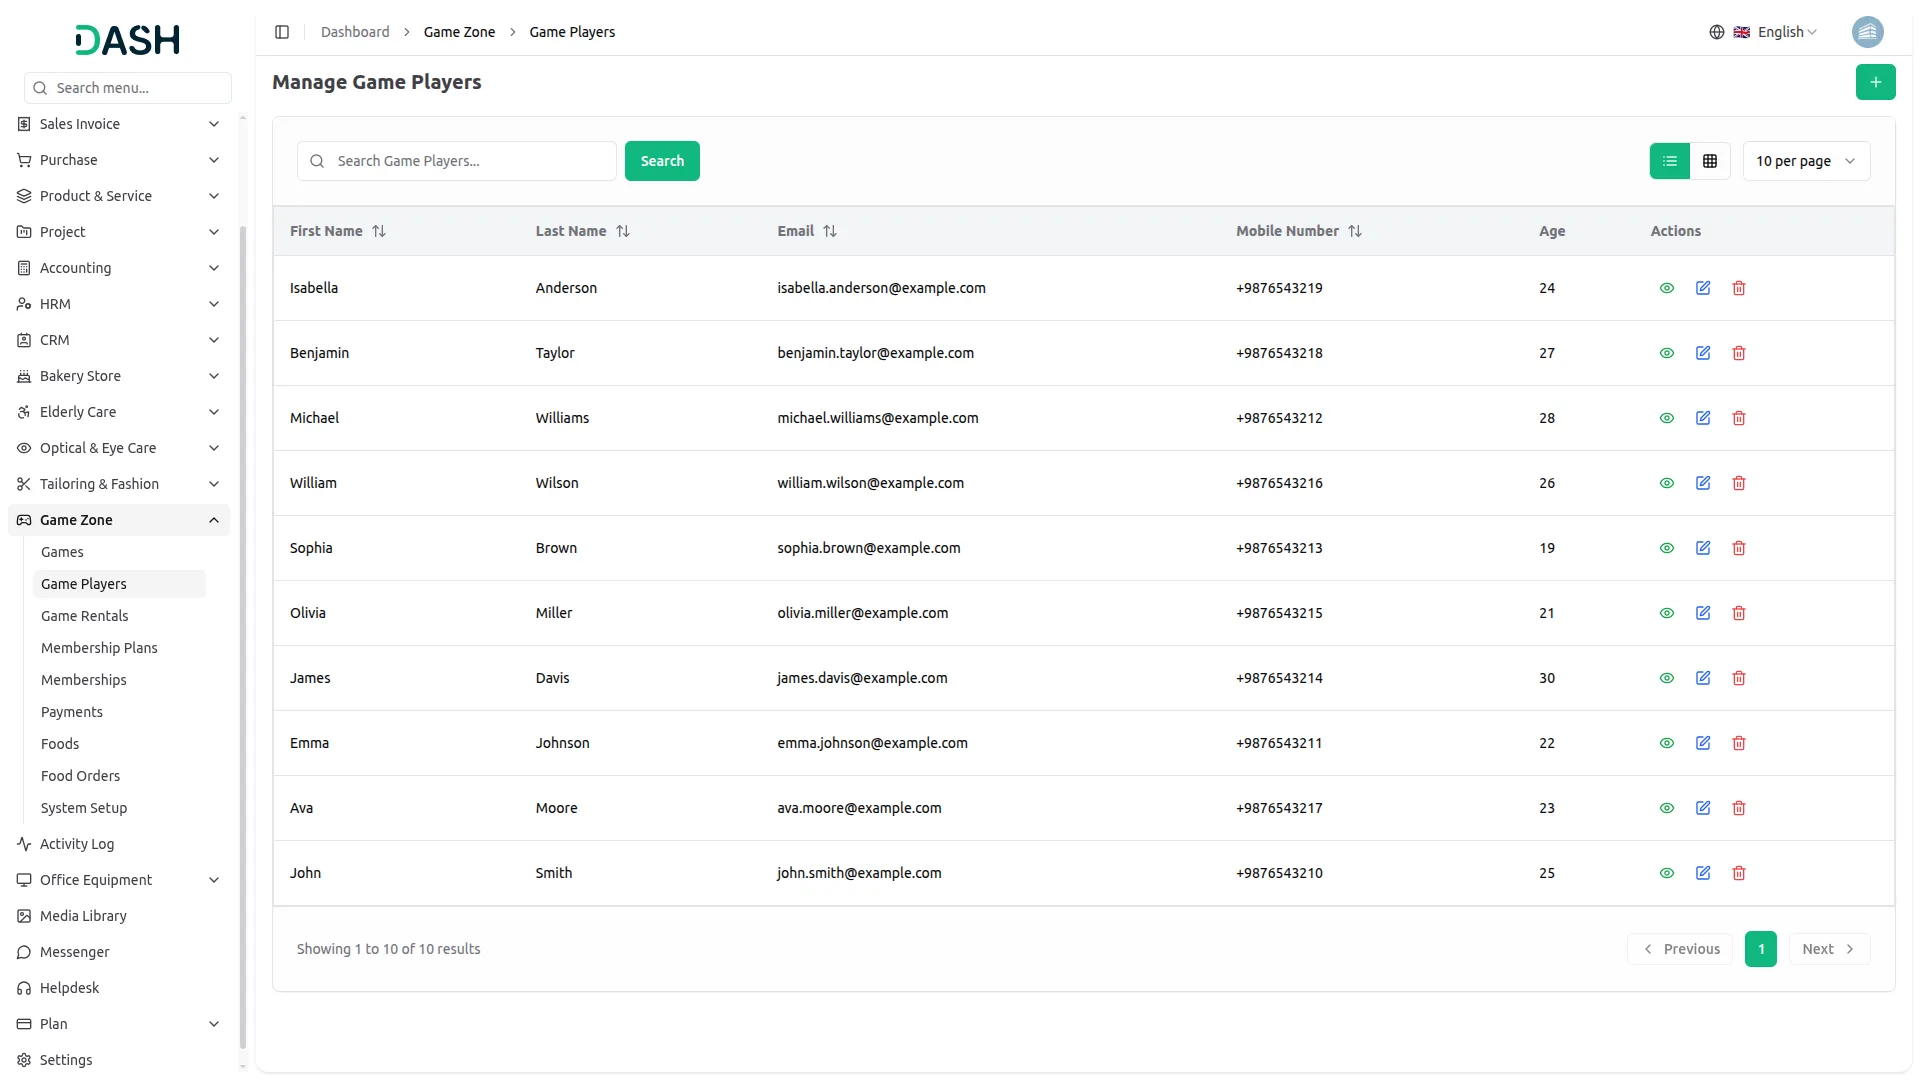Switch to grid view
This screenshot has height=1080, width=1920.
[1710, 161]
